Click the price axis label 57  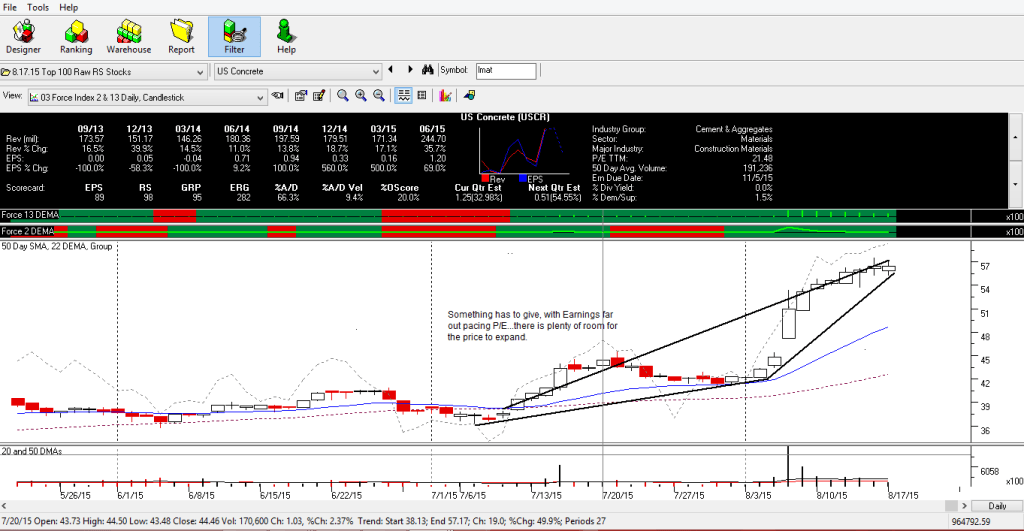pos(985,266)
